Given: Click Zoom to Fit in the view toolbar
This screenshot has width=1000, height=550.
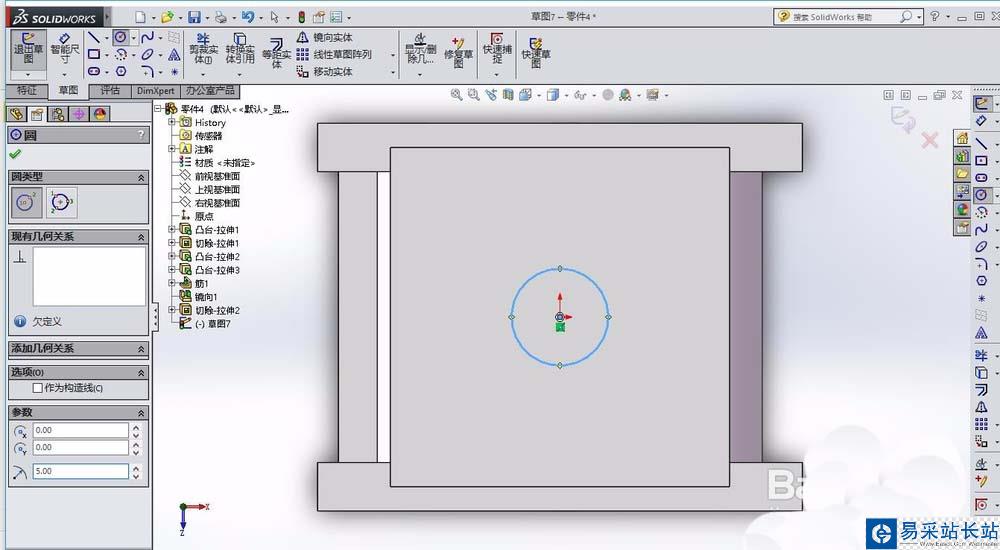Looking at the screenshot, I should click(456, 95).
